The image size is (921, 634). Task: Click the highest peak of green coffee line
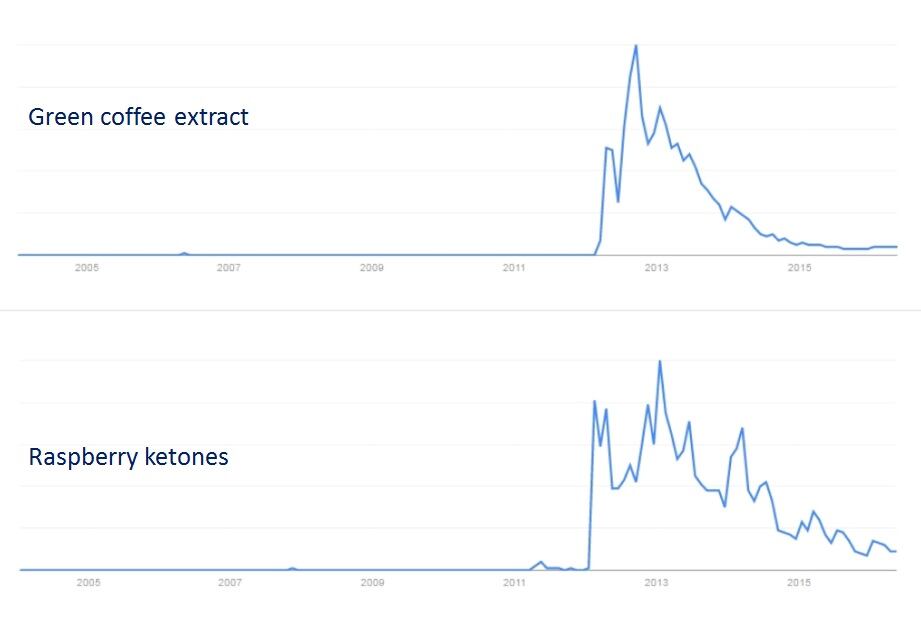point(636,46)
